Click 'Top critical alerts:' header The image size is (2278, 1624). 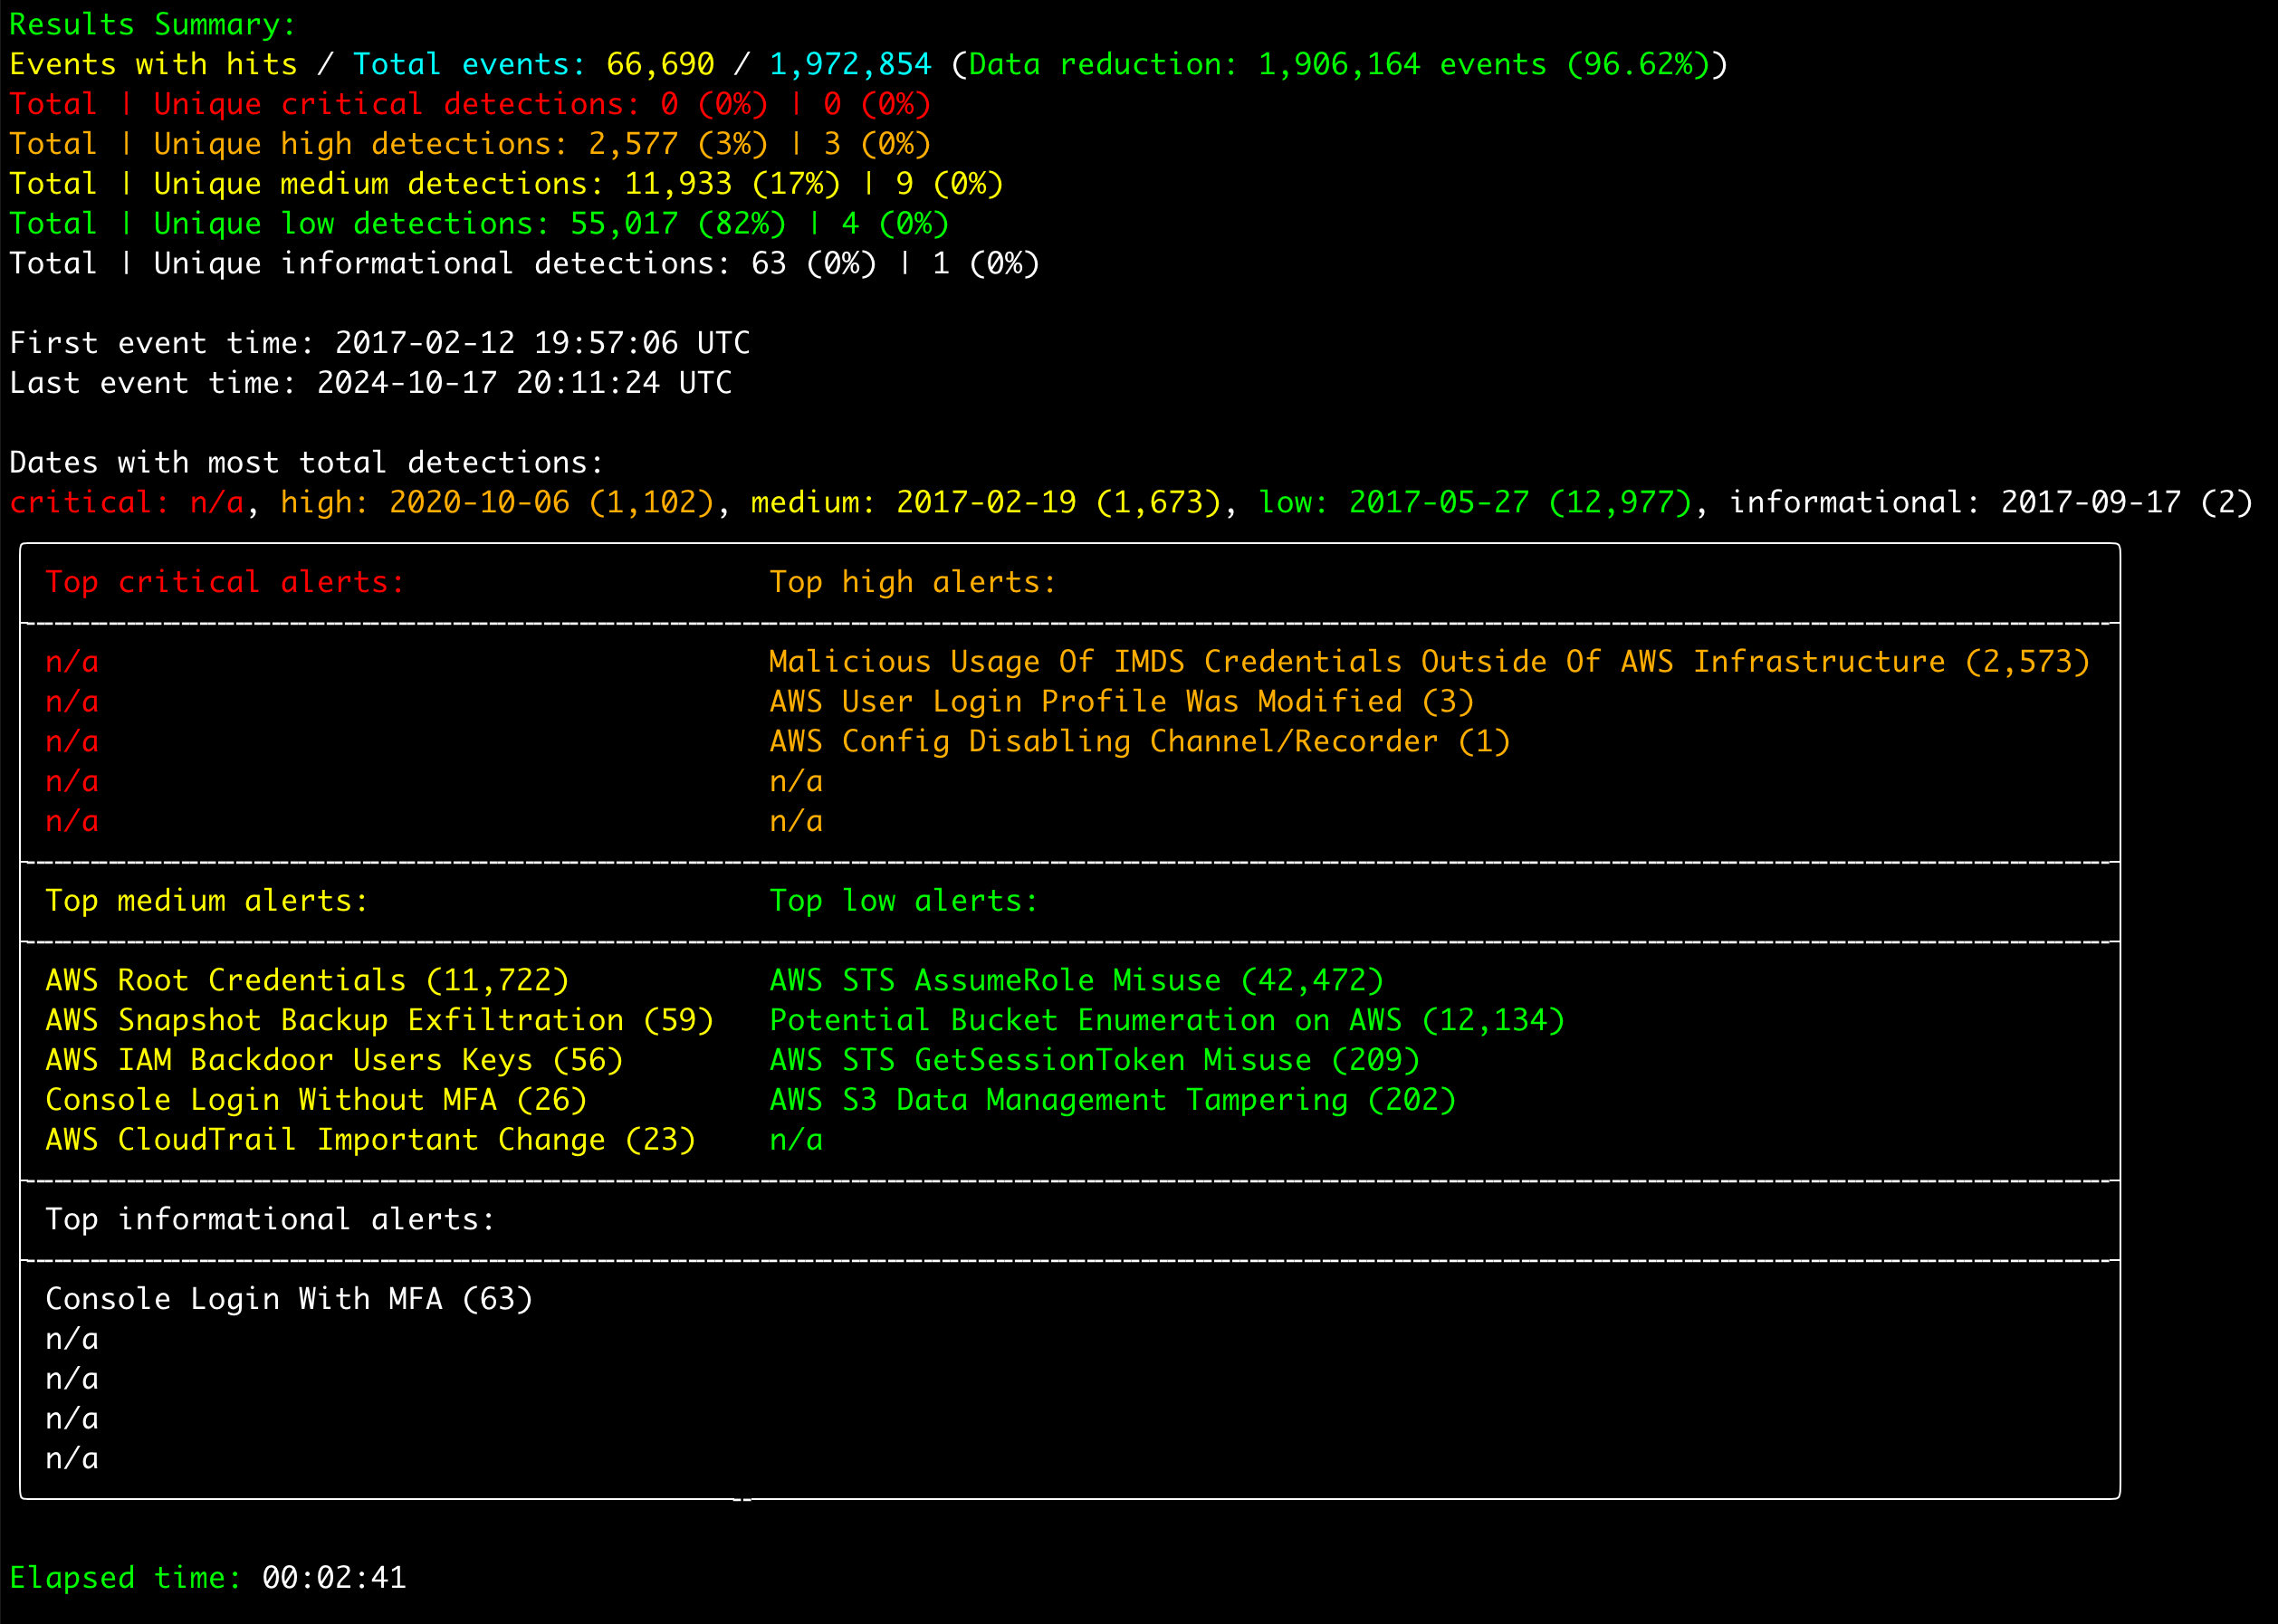225,582
